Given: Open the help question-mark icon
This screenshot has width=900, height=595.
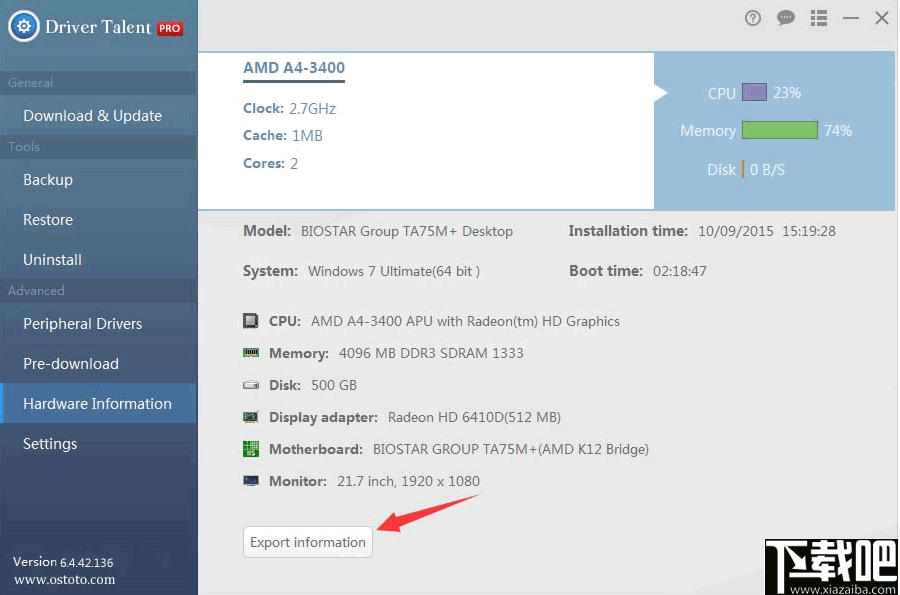Looking at the screenshot, I should point(752,18).
